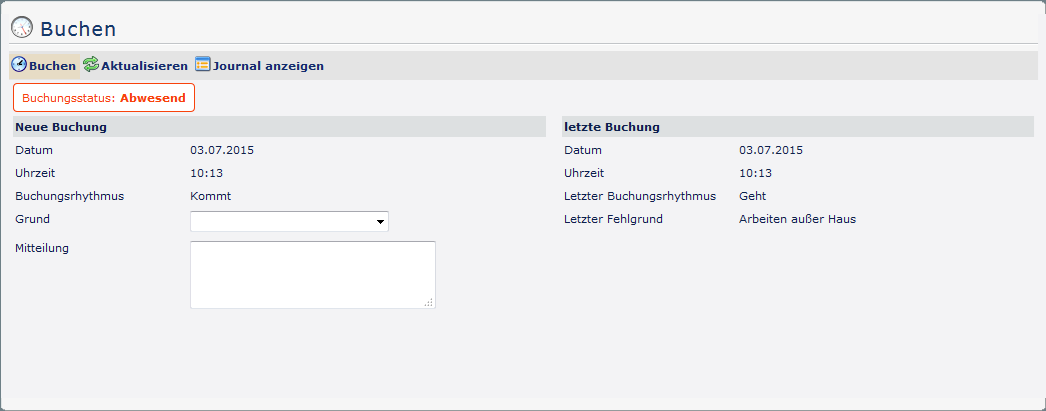Click the Journal anzeigen list icon
This screenshot has width=1046, height=411.
point(203,65)
